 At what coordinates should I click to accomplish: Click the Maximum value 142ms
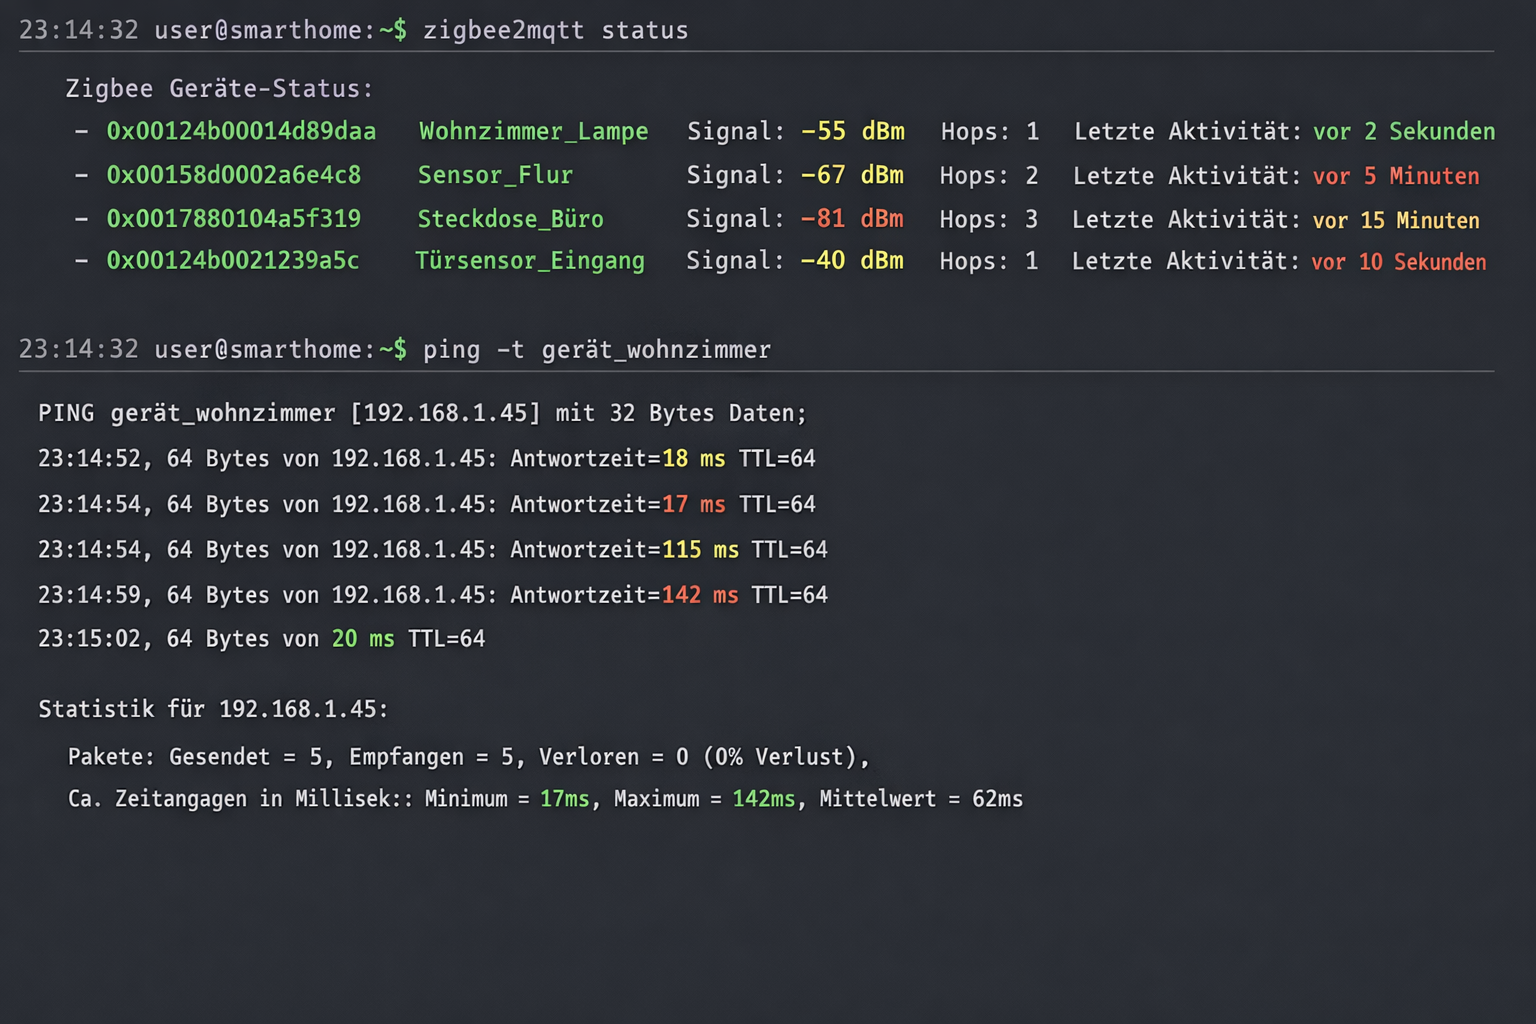pyautogui.click(x=764, y=799)
